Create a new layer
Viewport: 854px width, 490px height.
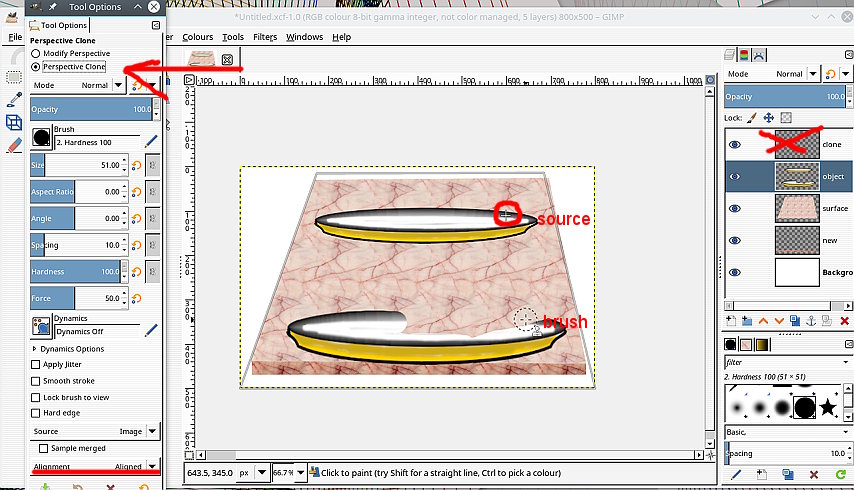click(x=731, y=321)
